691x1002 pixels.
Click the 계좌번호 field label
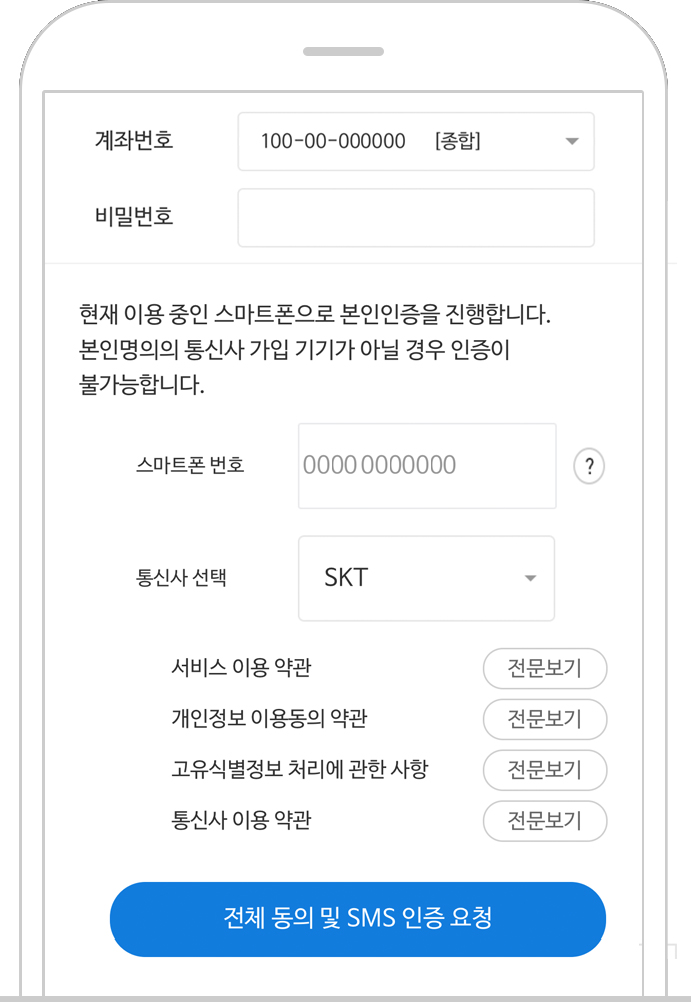pyautogui.click(x=134, y=140)
